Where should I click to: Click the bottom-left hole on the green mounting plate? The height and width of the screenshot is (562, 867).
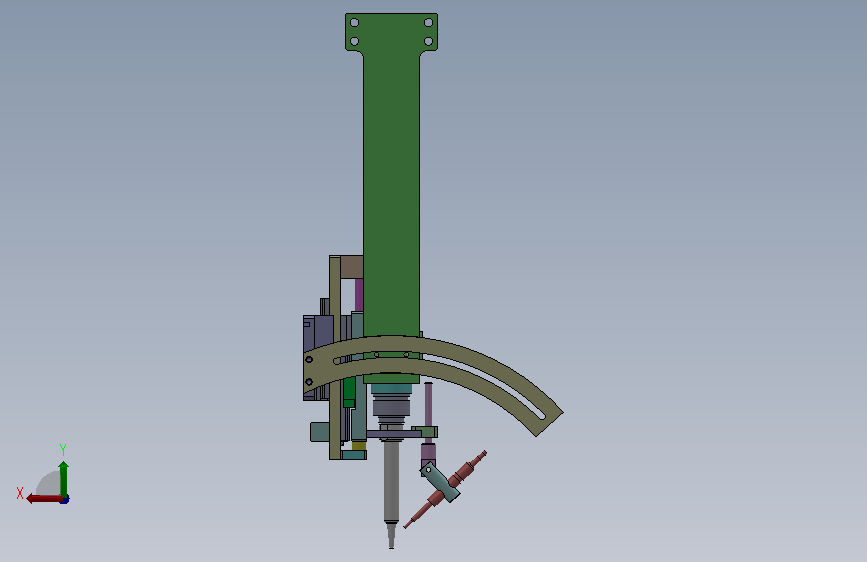pos(354,41)
